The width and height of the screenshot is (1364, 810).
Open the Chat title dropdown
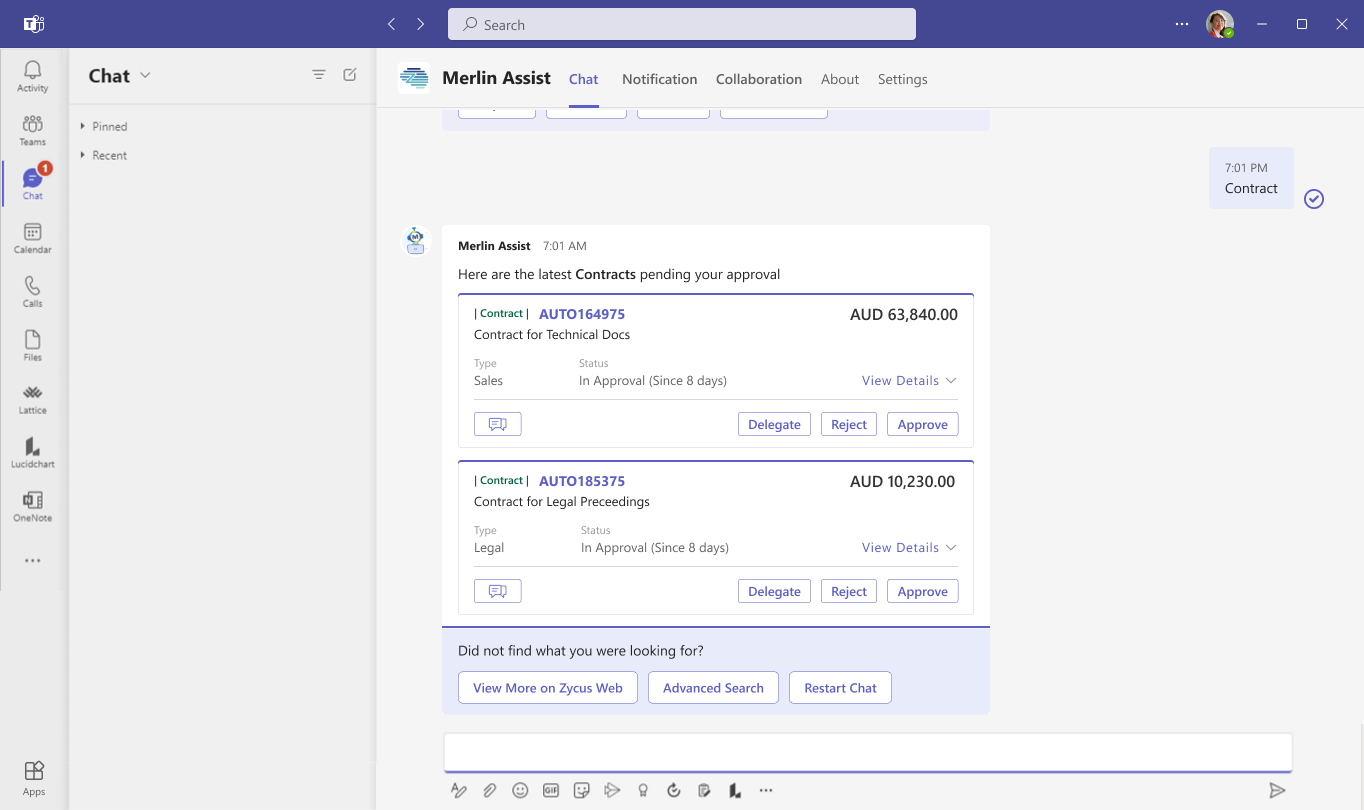tap(145, 76)
